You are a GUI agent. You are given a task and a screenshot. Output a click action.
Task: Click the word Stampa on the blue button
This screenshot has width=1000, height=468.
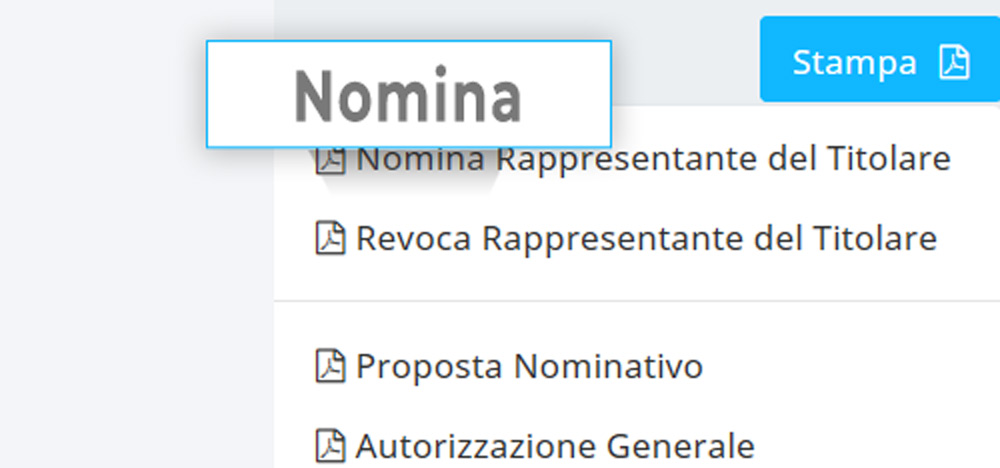(x=854, y=62)
